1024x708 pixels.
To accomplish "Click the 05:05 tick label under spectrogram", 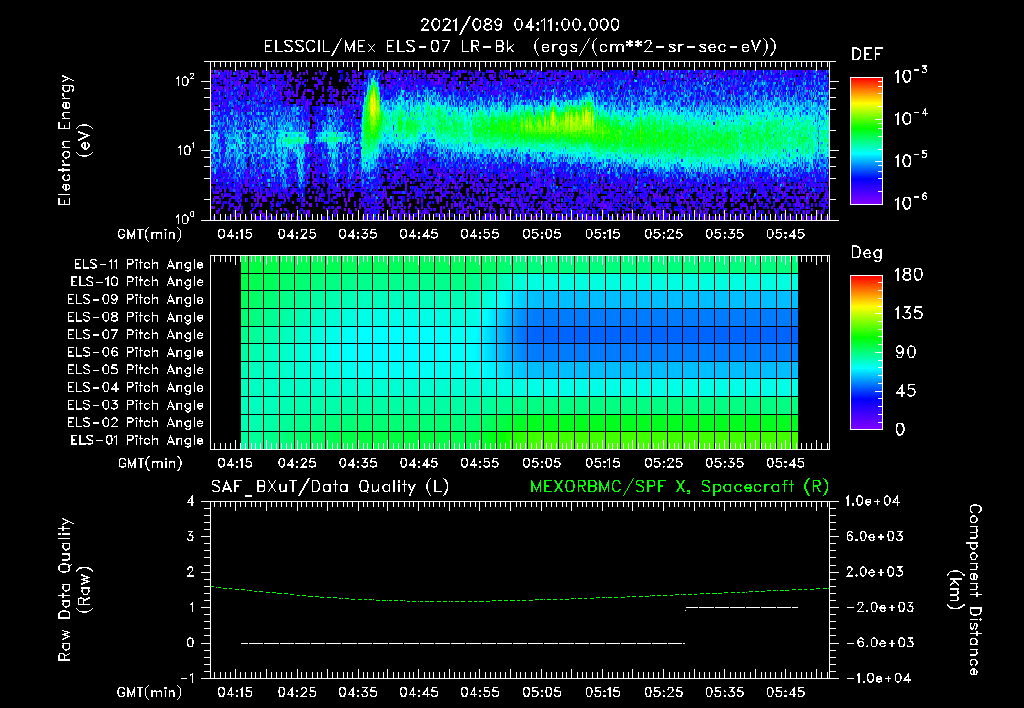I will (x=541, y=234).
